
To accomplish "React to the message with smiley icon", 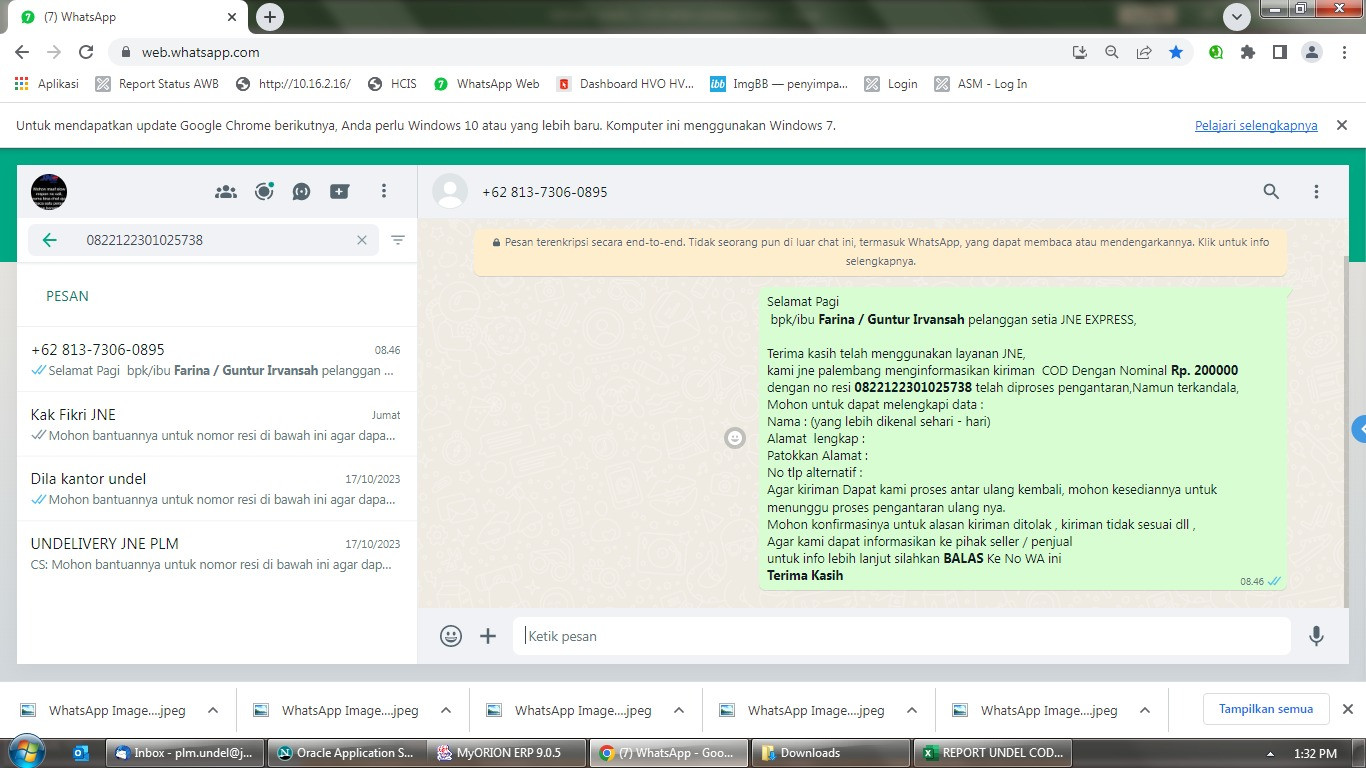I will pyautogui.click(x=735, y=438).
